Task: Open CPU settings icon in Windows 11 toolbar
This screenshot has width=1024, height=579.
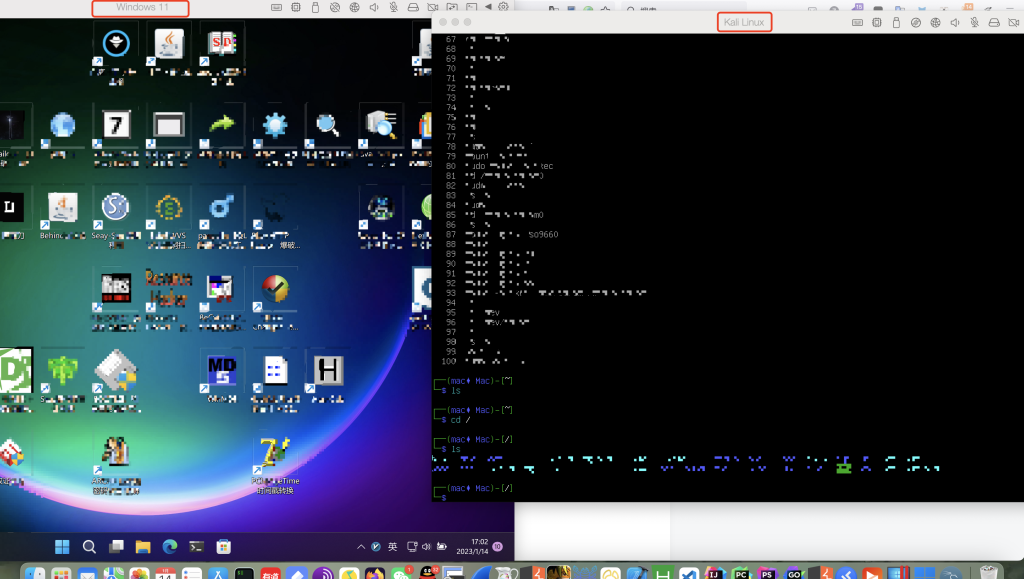Action: [x=296, y=7]
